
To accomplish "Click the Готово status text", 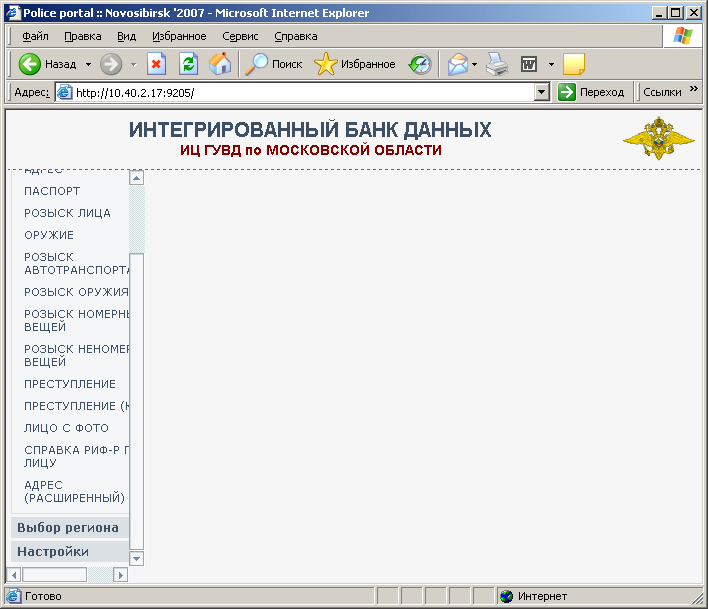I will [x=43, y=596].
